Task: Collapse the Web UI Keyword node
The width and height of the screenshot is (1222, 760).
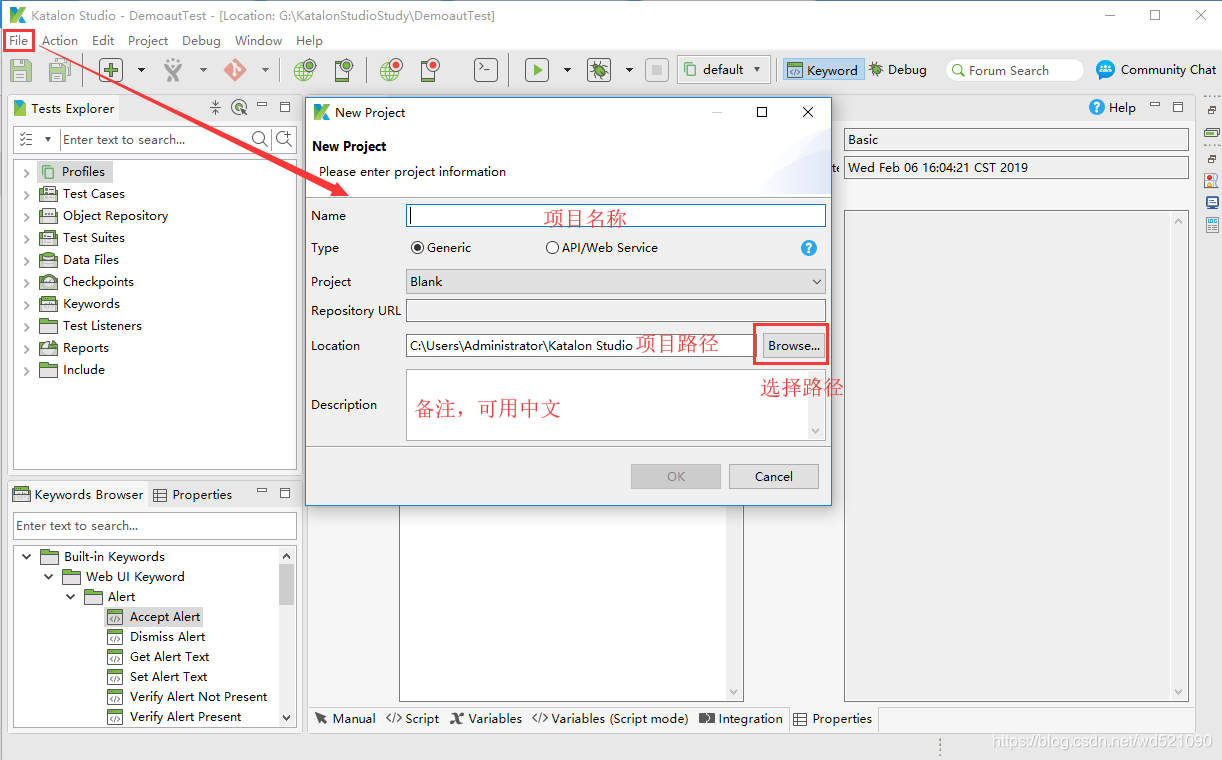Action: [48, 577]
